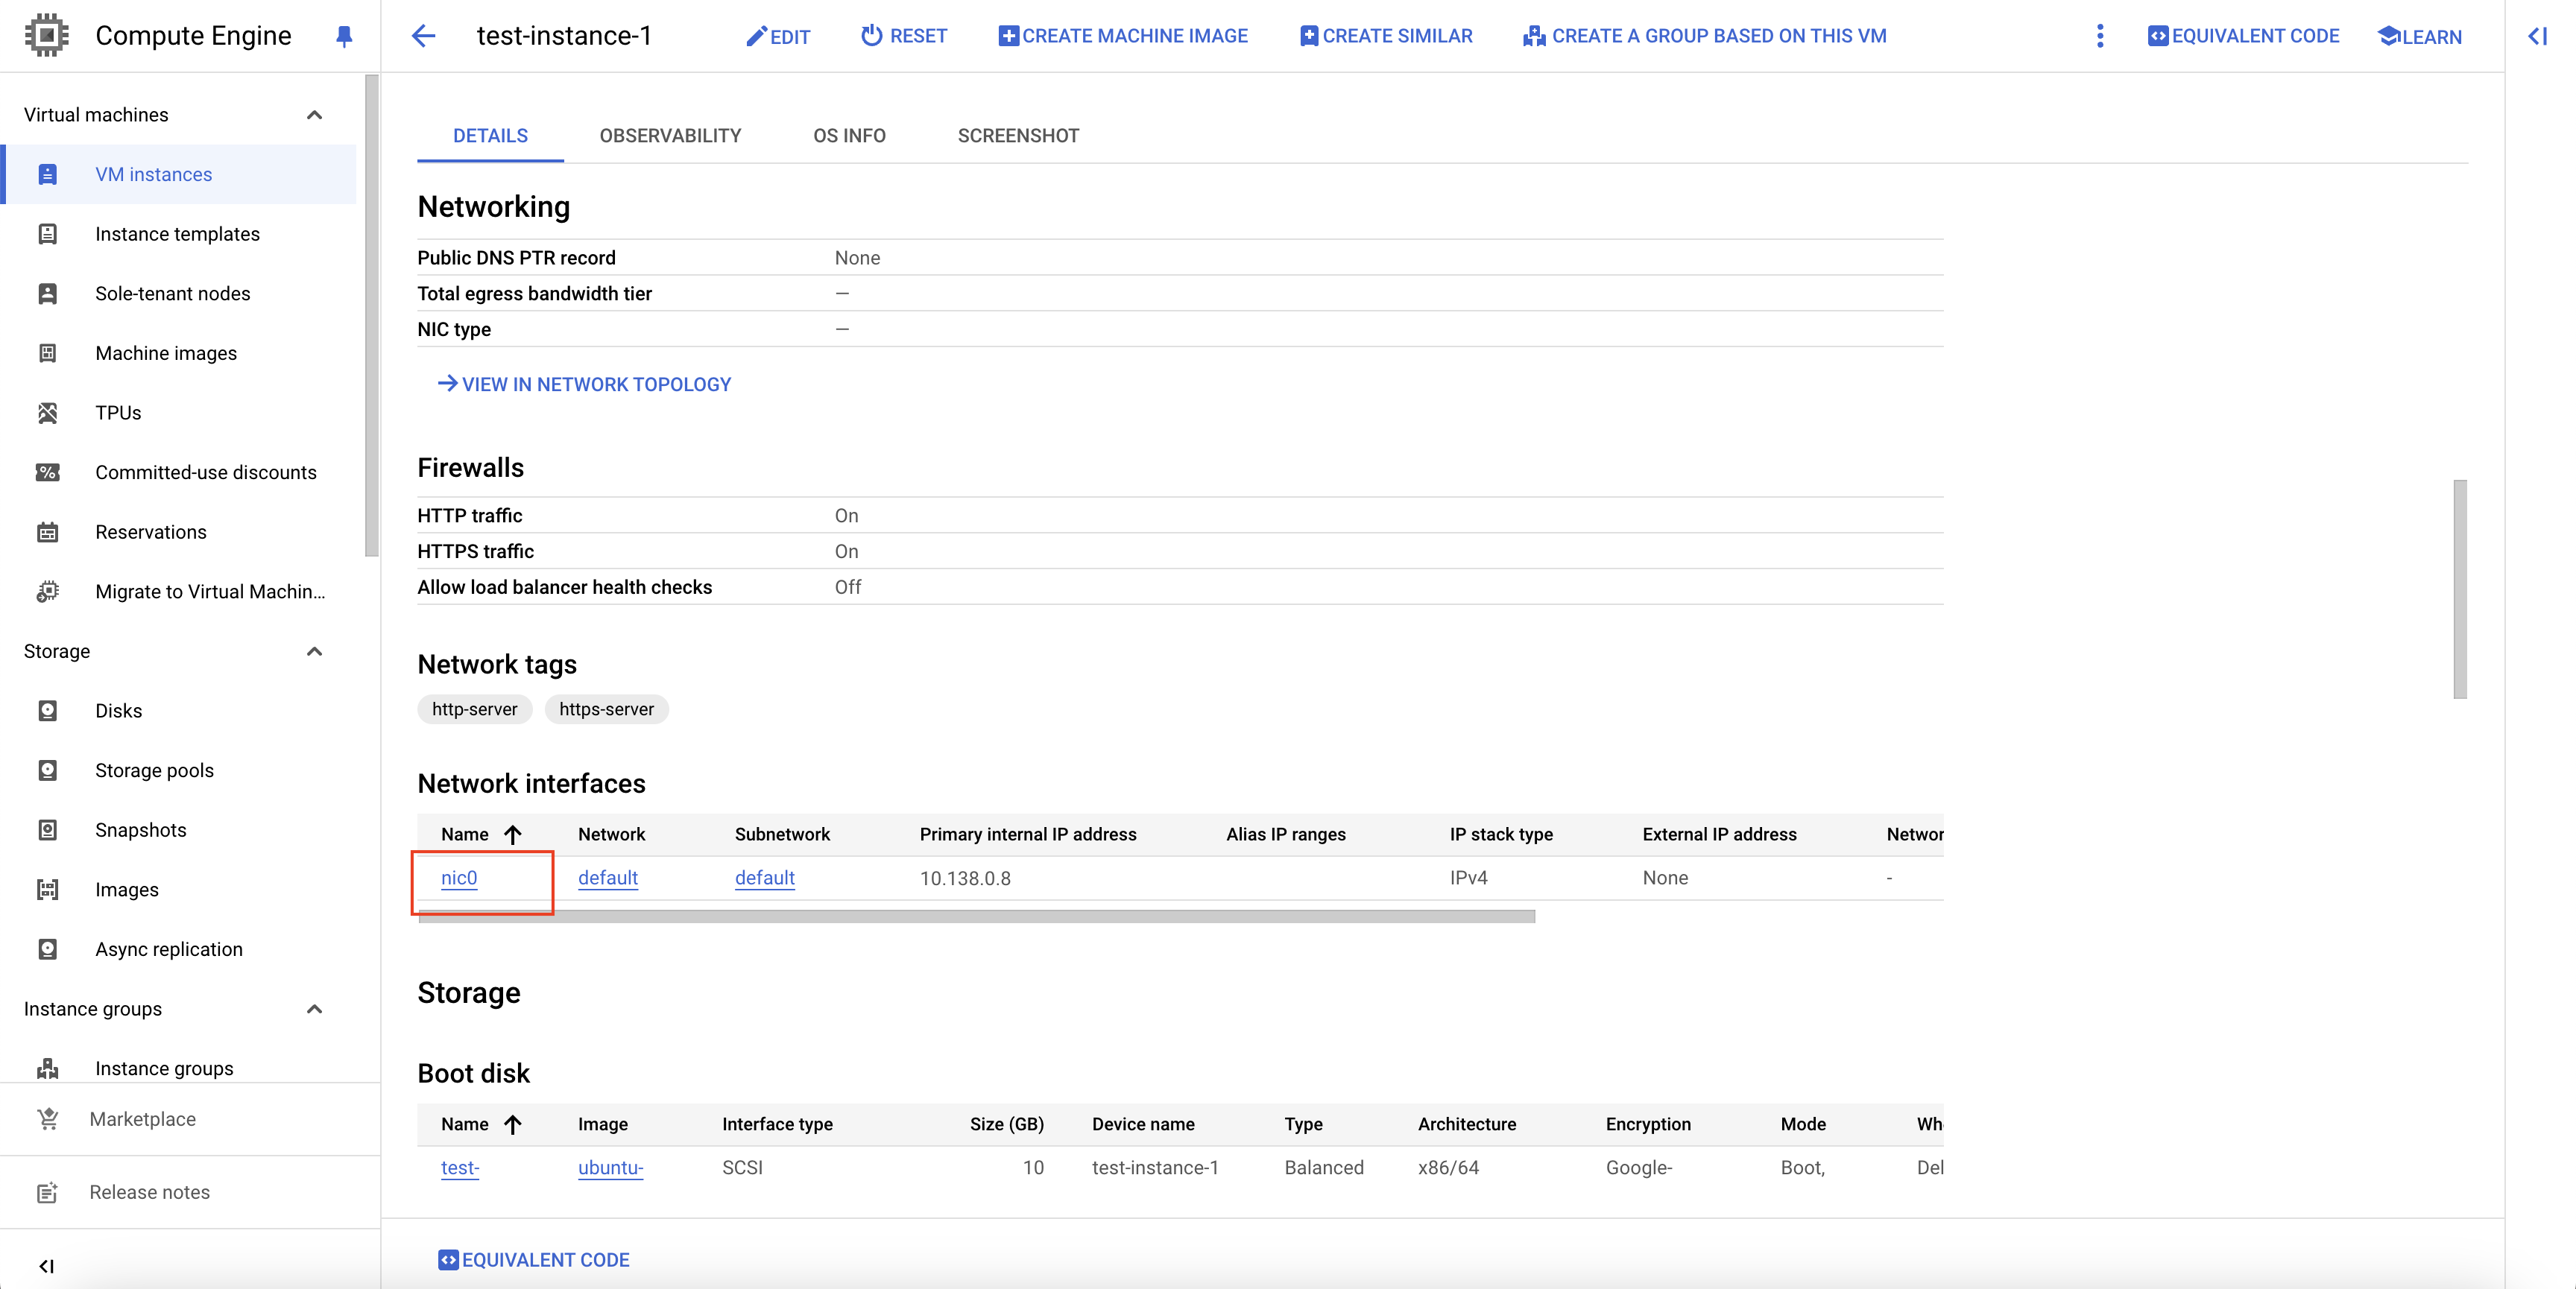Open the SCREENSHOT tab
Screen dimensions: 2576x1289
tap(1018, 136)
